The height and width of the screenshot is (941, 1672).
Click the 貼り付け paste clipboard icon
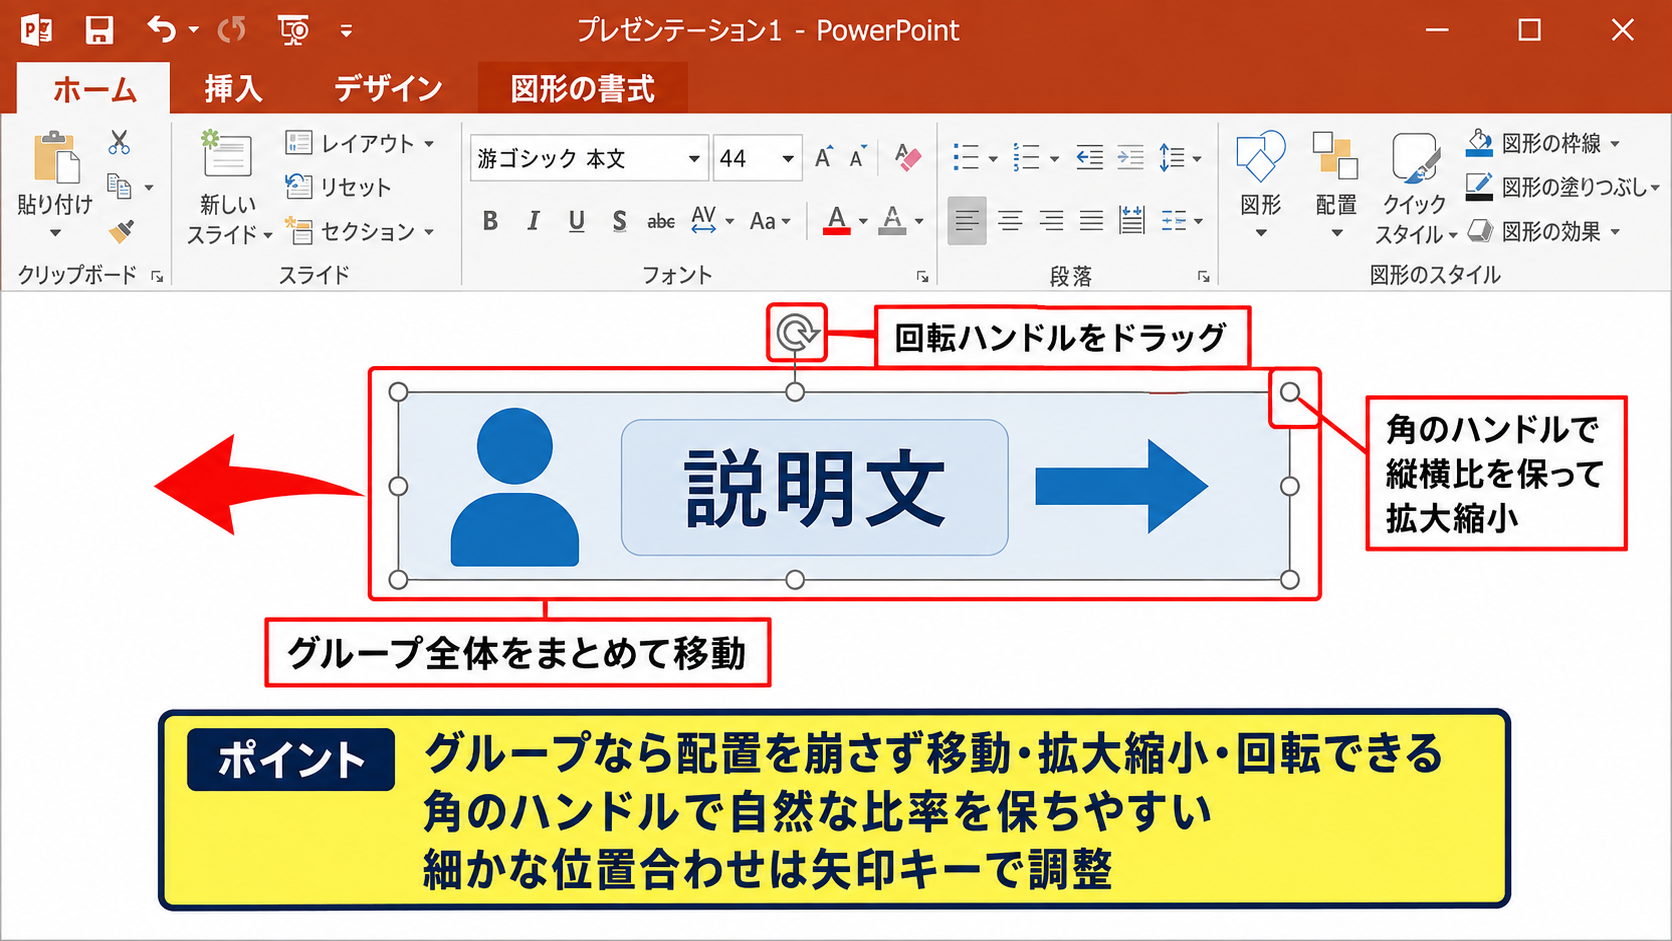coord(56,157)
